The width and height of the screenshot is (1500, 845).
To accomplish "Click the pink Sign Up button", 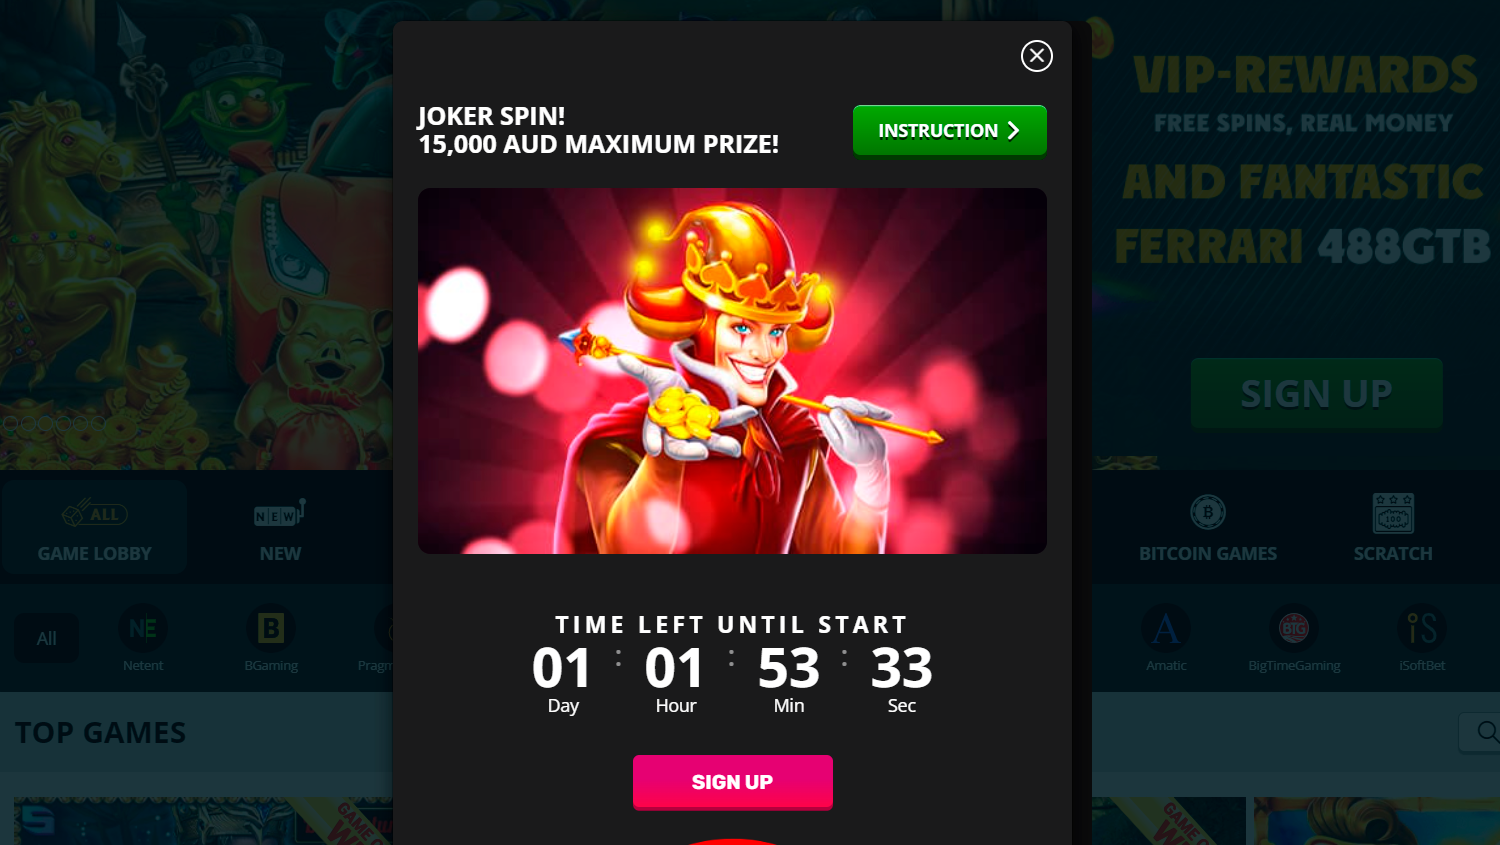I will [732, 781].
